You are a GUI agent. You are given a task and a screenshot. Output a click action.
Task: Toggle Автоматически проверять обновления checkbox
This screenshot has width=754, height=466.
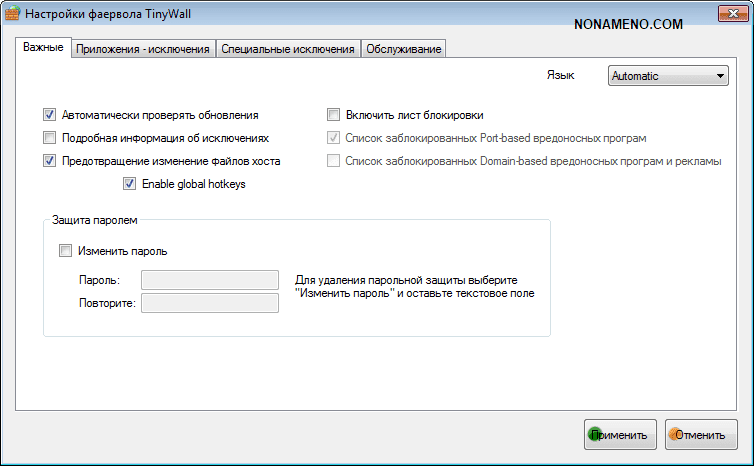click(50, 115)
